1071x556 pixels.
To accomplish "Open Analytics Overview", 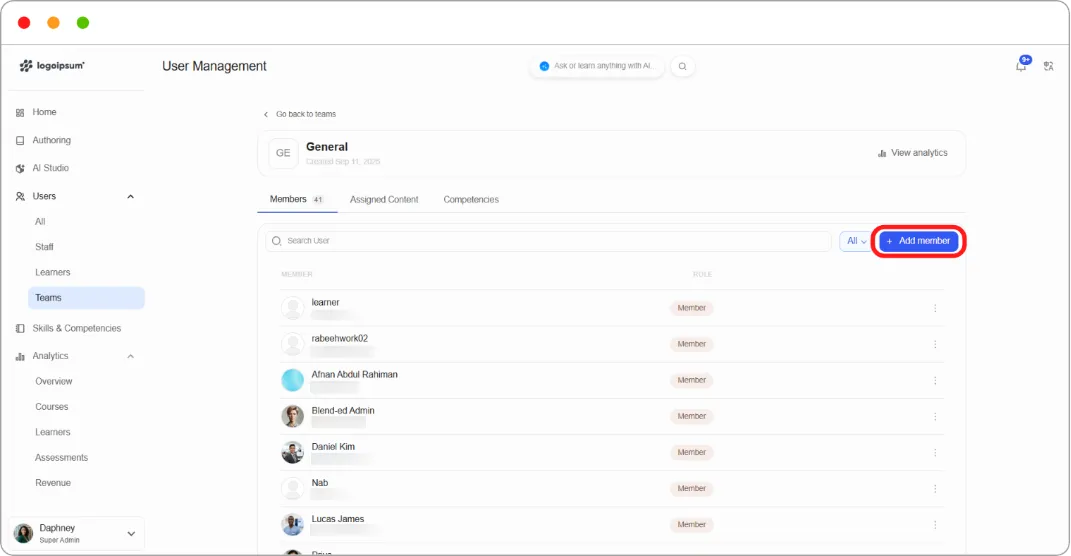I will coord(53,381).
